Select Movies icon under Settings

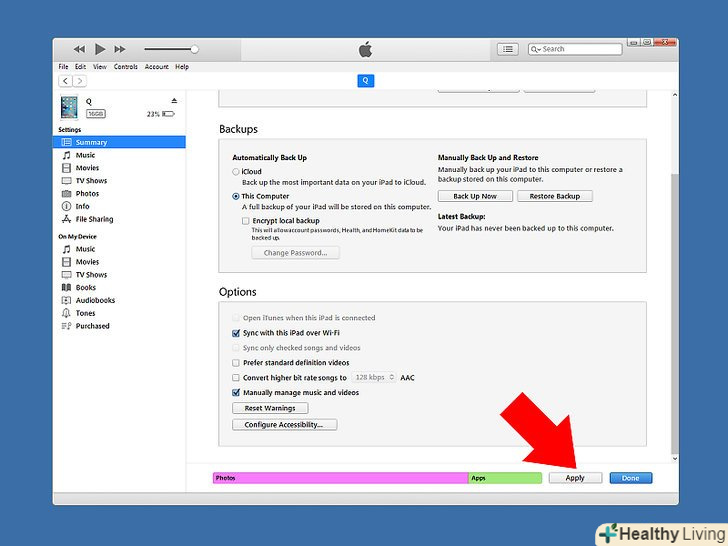(x=67, y=168)
